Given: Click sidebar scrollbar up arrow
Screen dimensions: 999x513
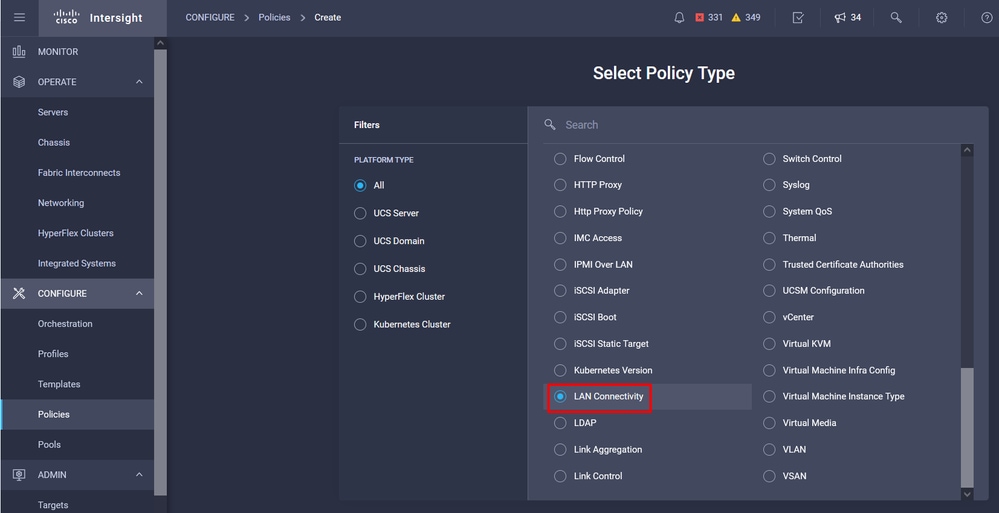Looking at the screenshot, I should tap(161, 43).
